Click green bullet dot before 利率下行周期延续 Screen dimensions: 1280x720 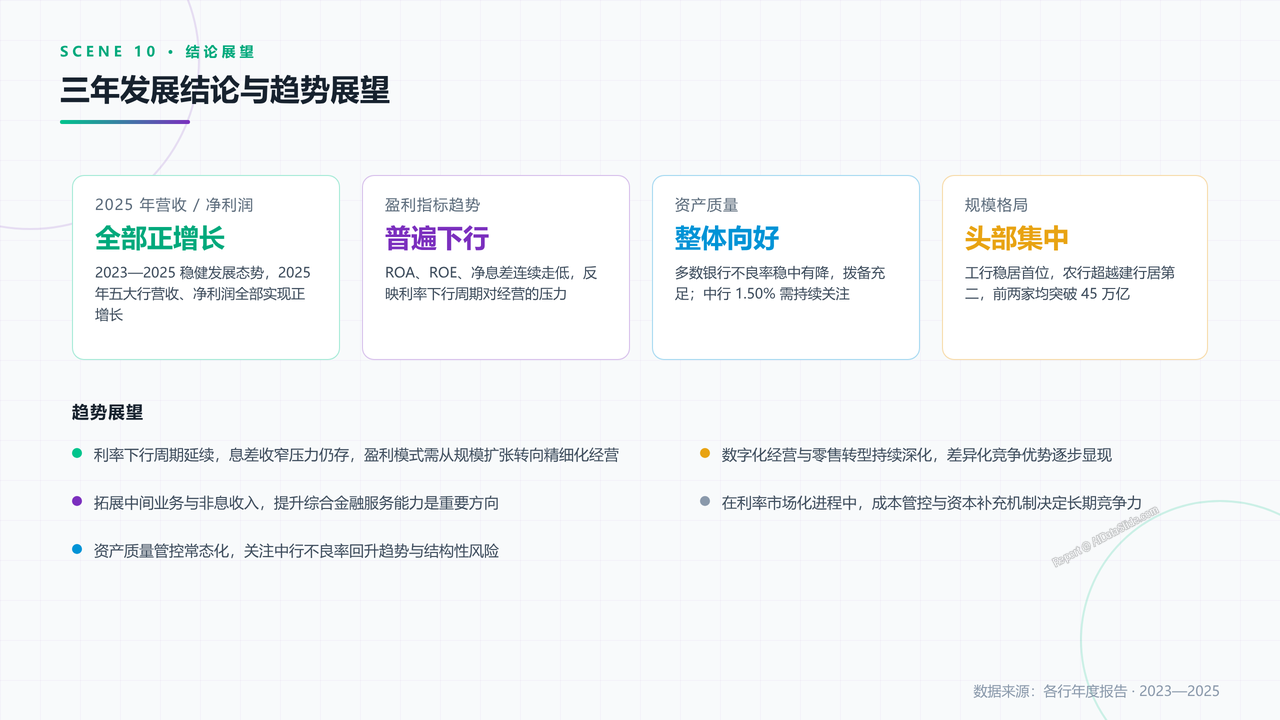point(77,453)
